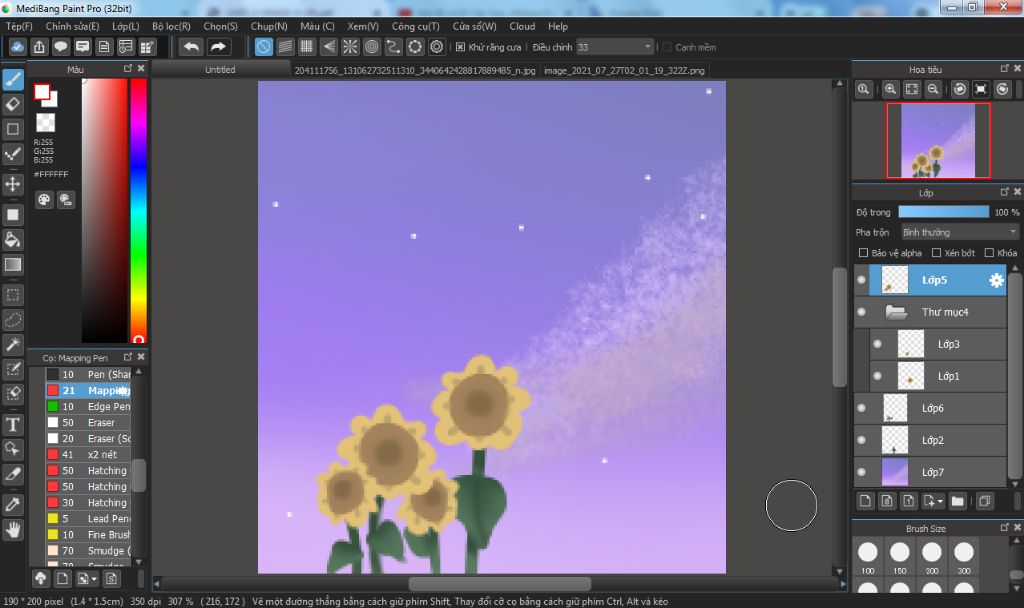Select the Eyedropper tool
The height and width of the screenshot is (608, 1024).
pyautogui.click(x=13, y=504)
